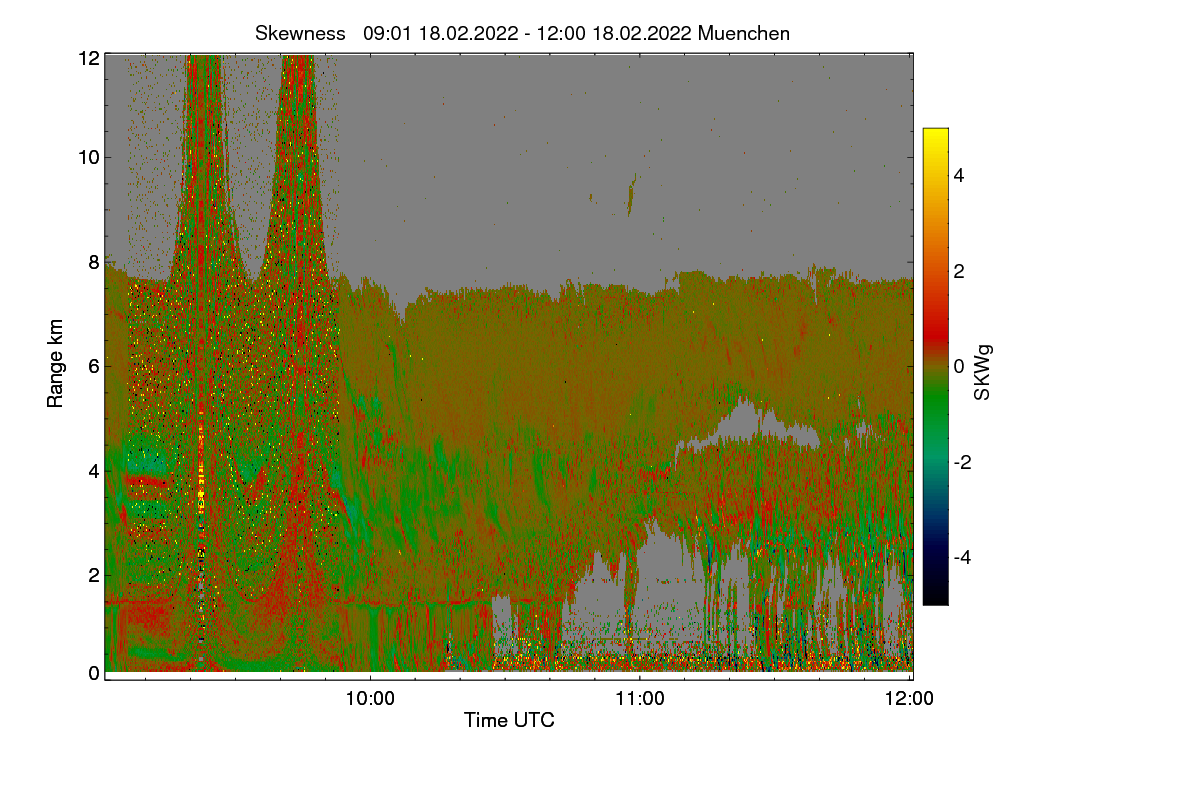Click the range axis tick label 0

coord(93,673)
